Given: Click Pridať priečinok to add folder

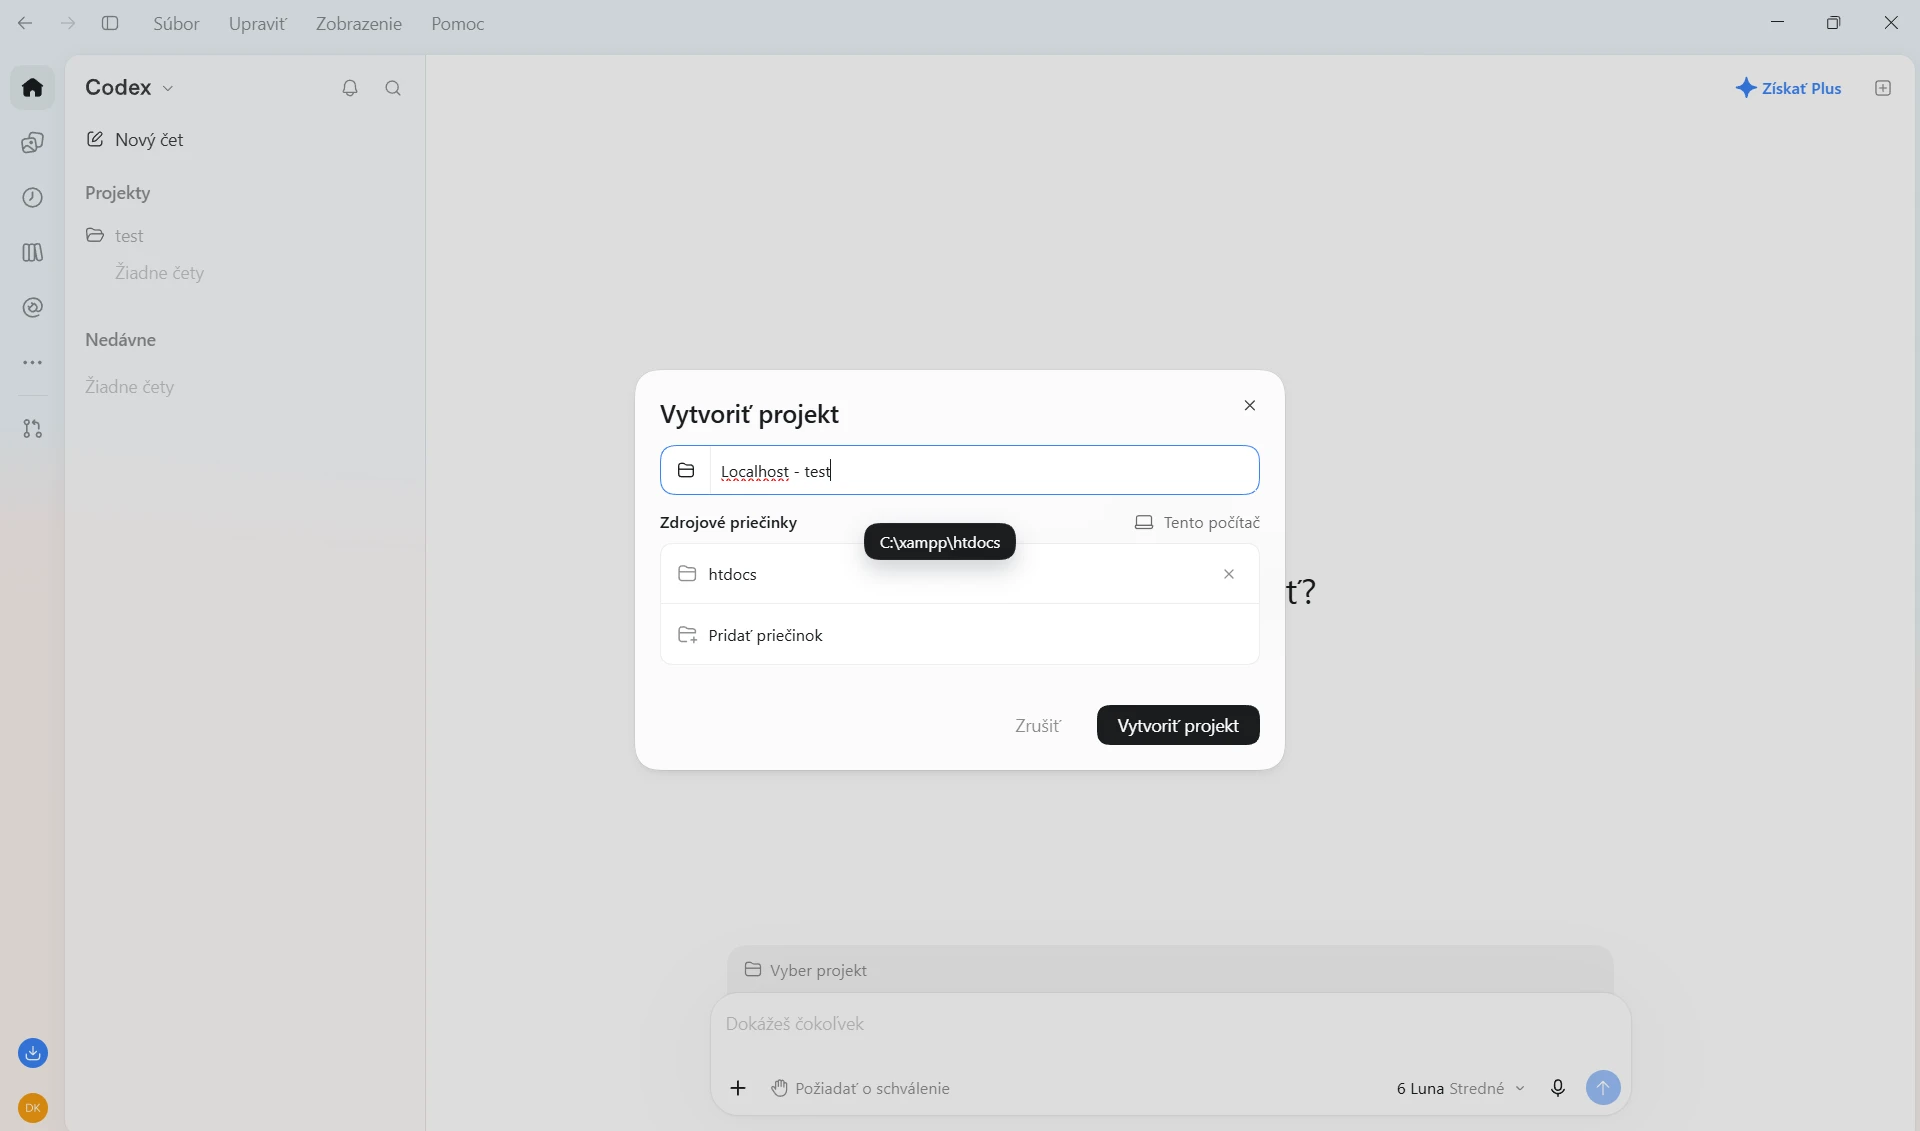Looking at the screenshot, I should click(x=959, y=635).
